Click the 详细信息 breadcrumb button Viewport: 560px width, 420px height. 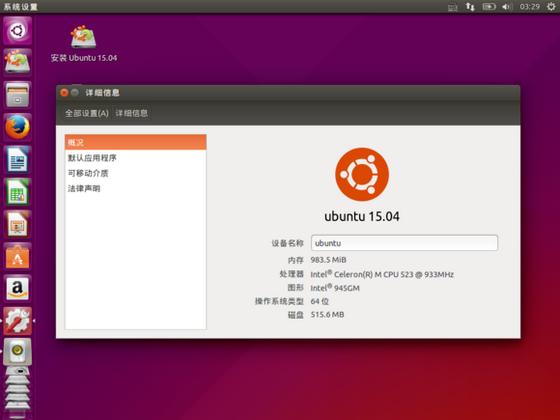pos(131,113)
